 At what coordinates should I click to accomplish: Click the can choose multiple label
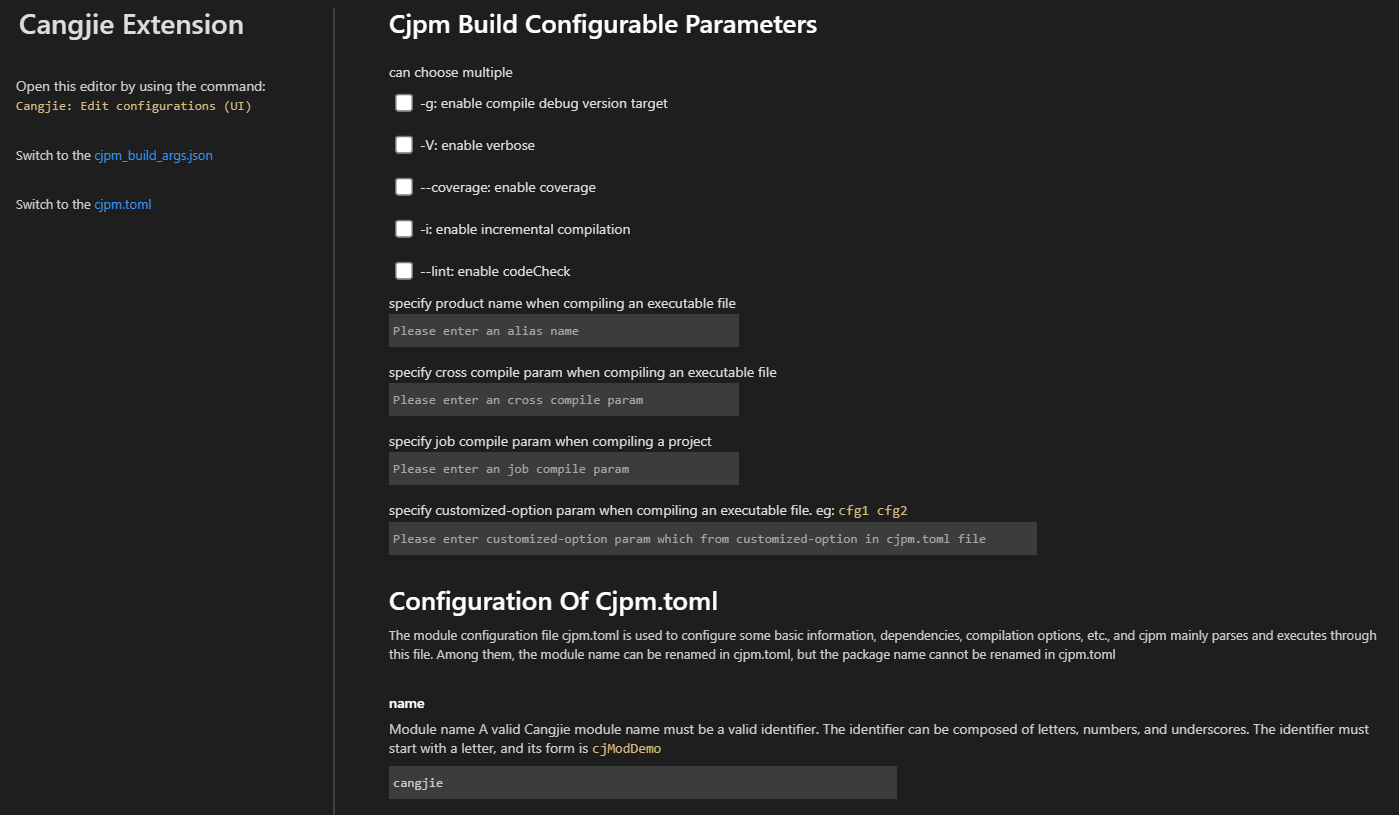coord(450,72)
